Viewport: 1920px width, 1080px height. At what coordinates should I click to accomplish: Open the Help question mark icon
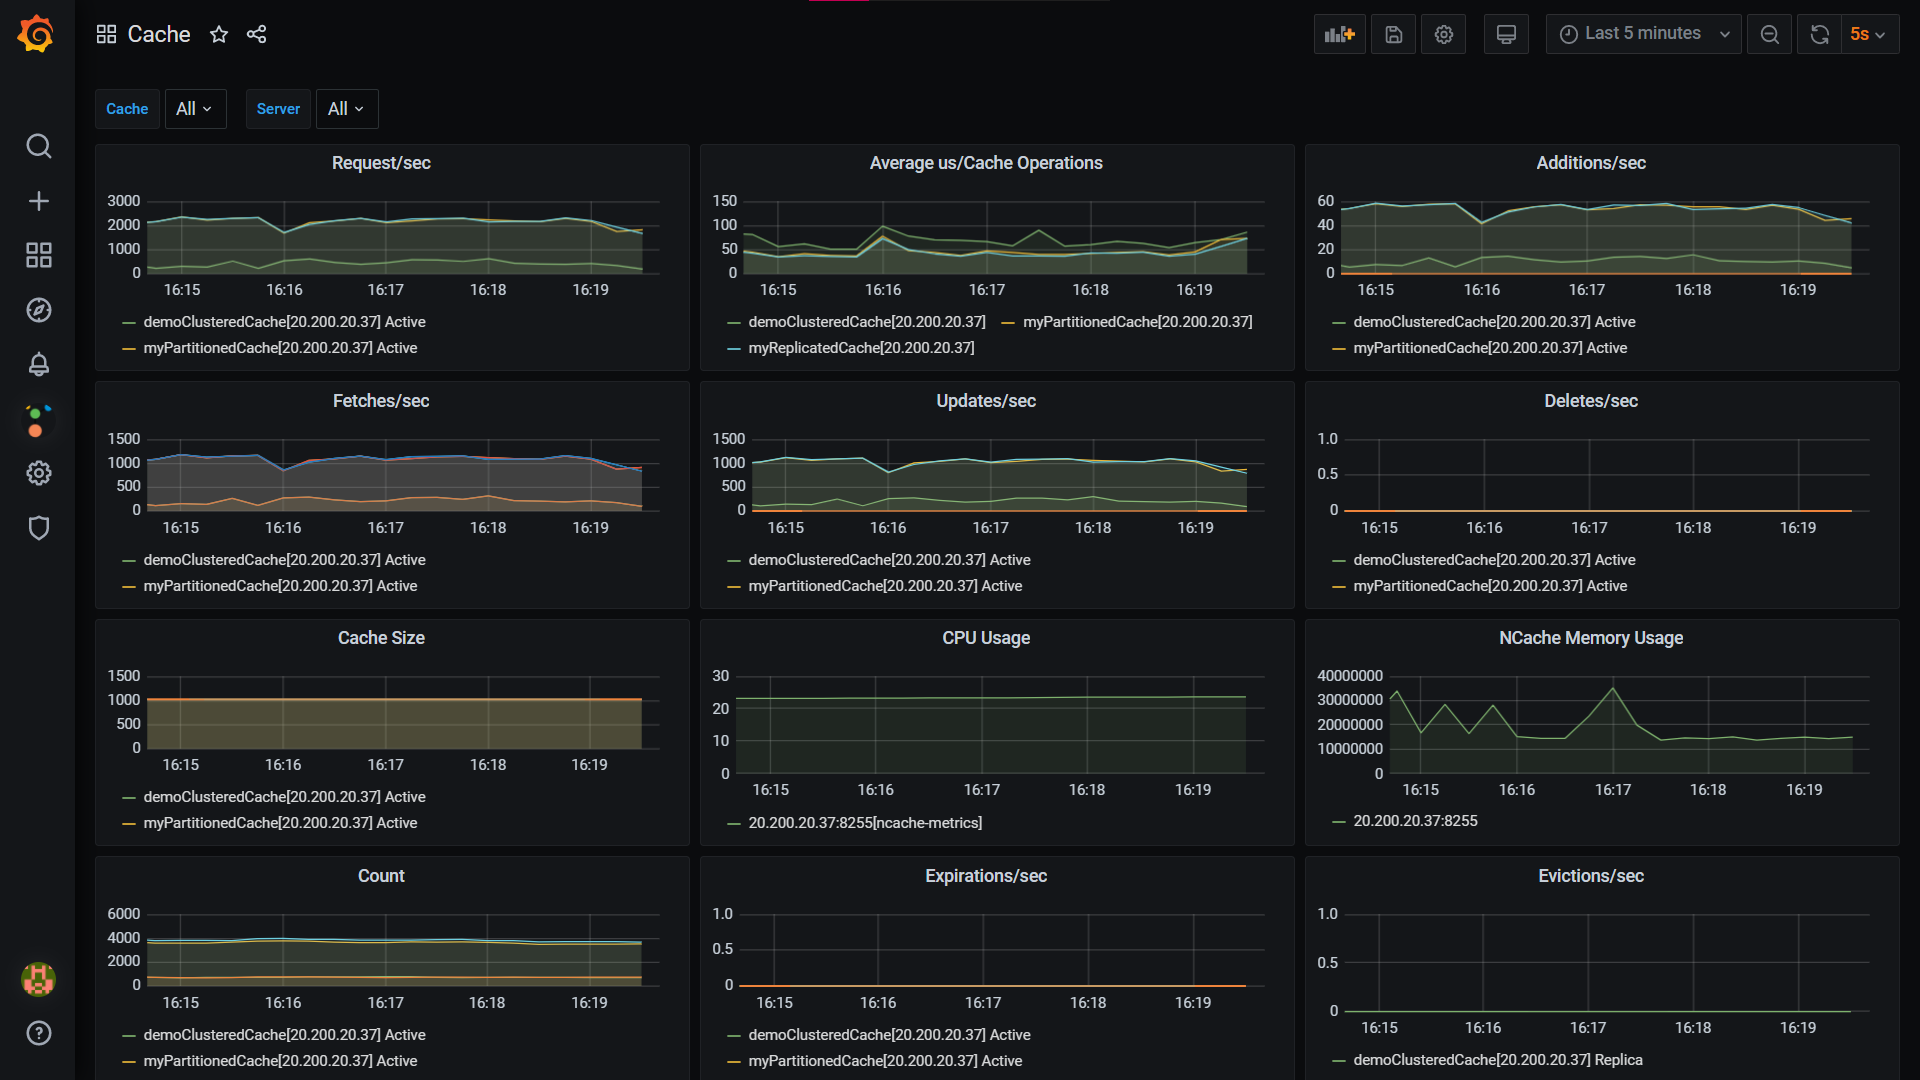click(38, 1033)
